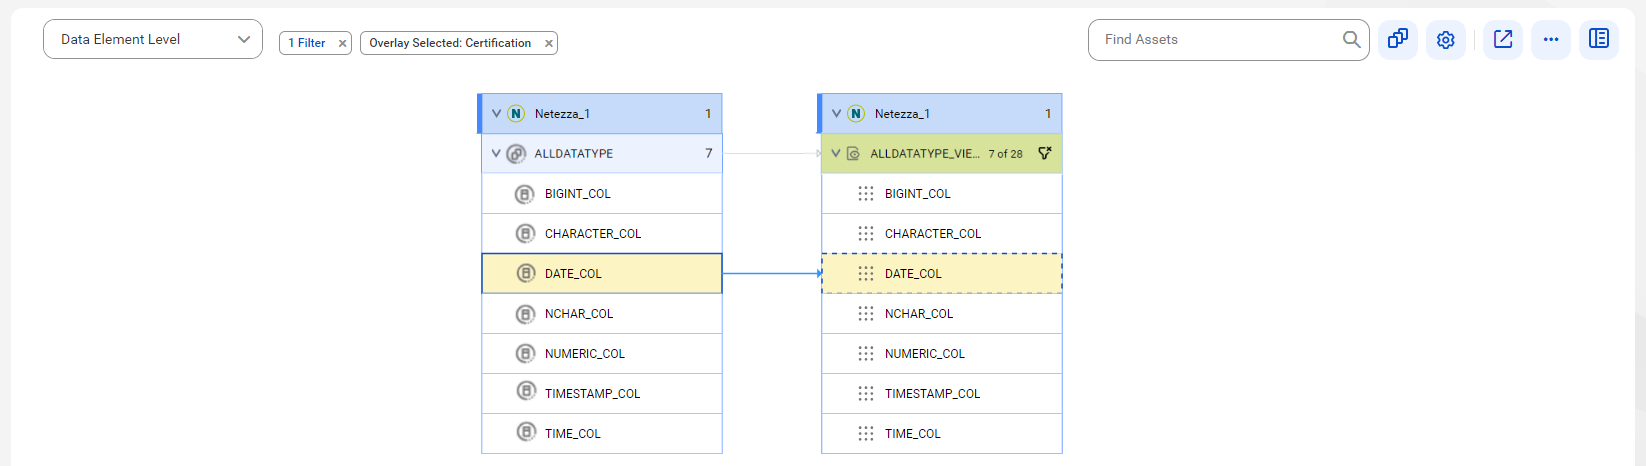Click the ALLDATATYPE_VIE... view name
Screen dimensions: 1646x466
(925, 154)
